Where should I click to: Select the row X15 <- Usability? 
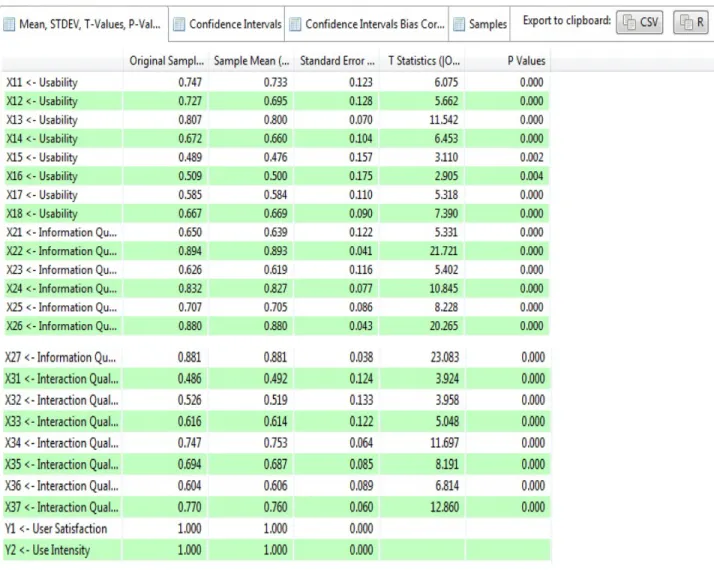[x=276, y=158]
